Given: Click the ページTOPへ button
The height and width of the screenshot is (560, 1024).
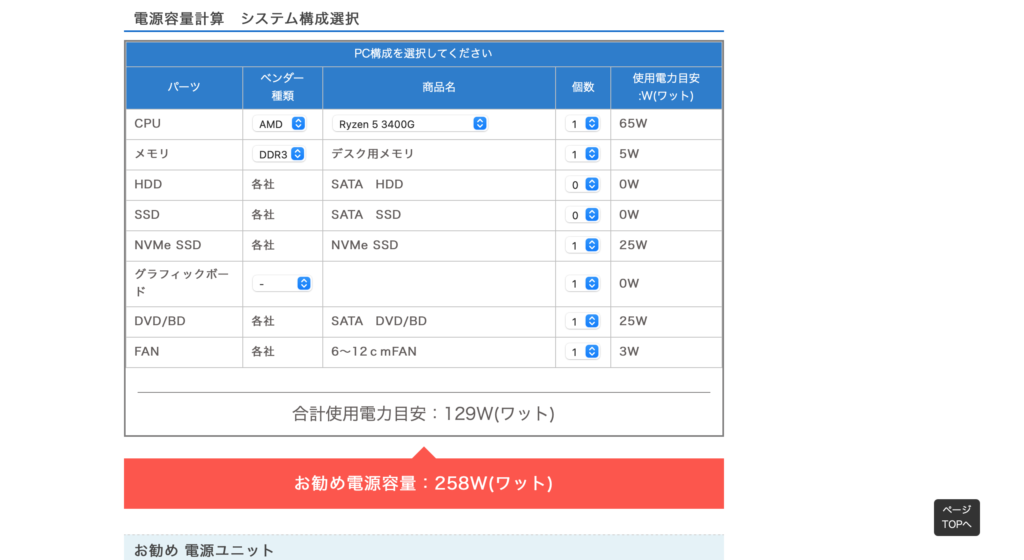Looking at the screenshot, I should pyautogui.click(x=956, y=517).
